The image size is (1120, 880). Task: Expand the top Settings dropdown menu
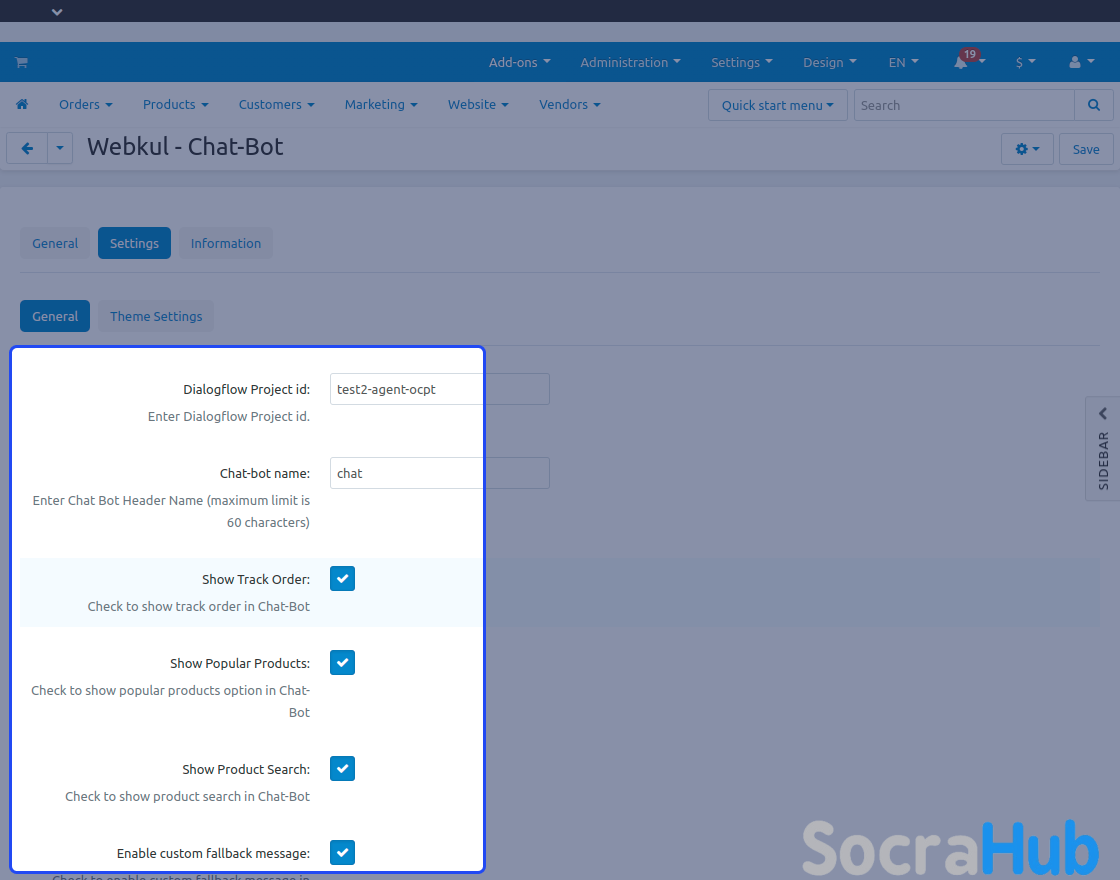click(741, 62)
